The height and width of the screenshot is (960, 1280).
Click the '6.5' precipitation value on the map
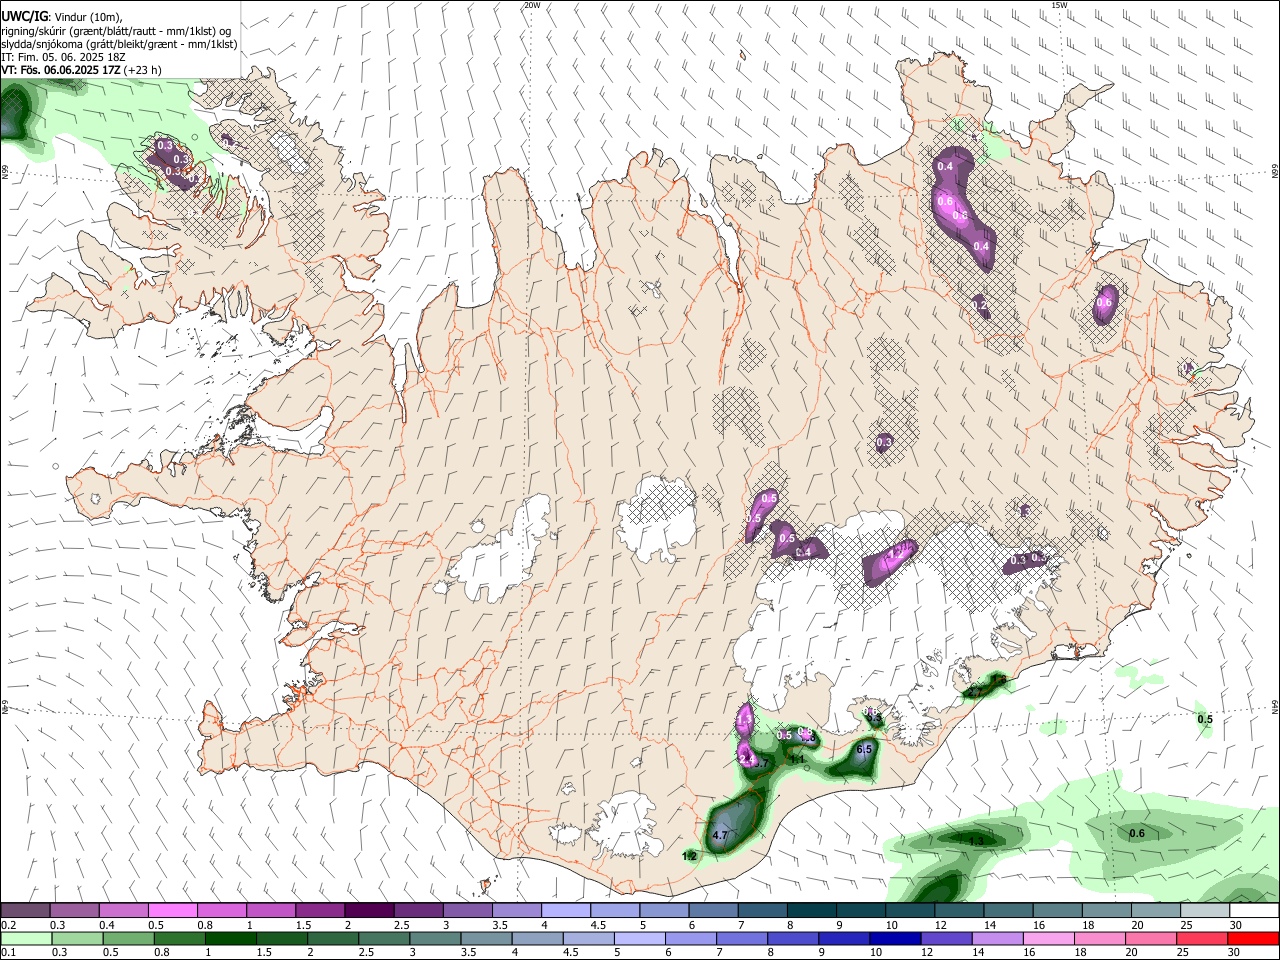(x=865, y=749)
